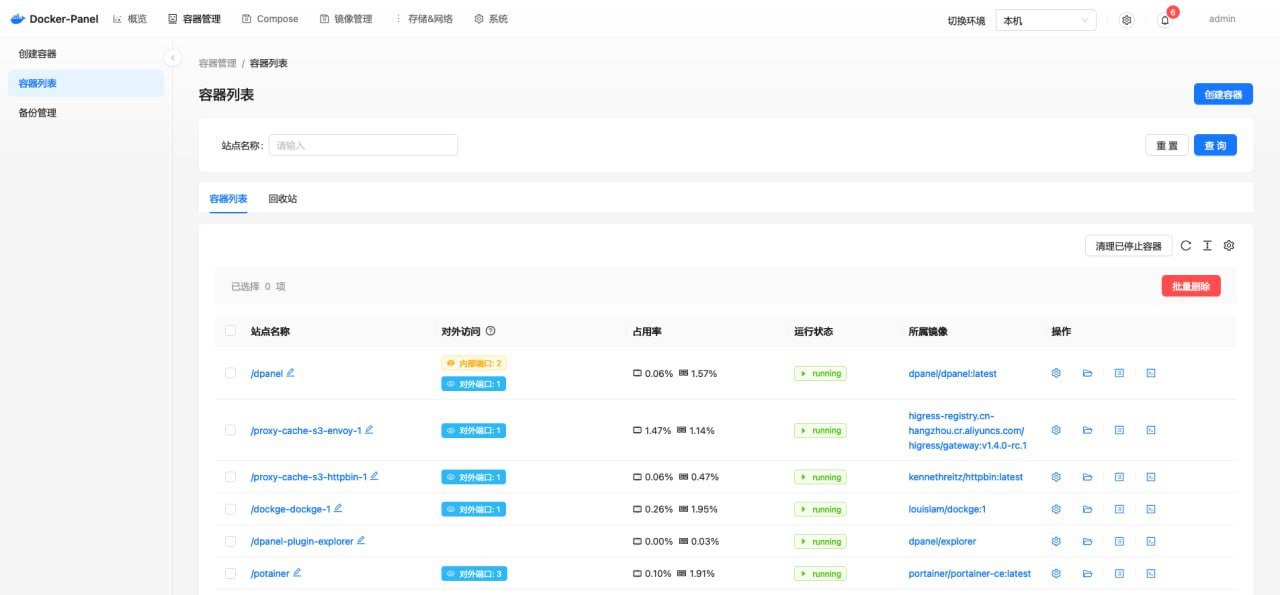Open dpanel/dpanel:latest image link

click(x=952, y=374)
